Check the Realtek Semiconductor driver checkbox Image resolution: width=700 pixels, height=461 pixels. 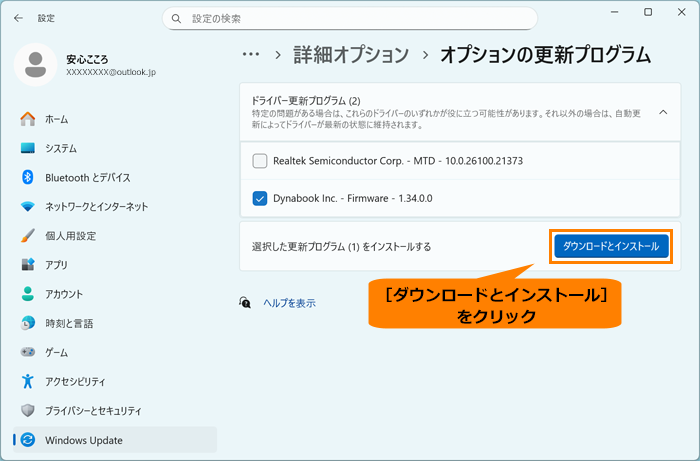coord(260,161)
